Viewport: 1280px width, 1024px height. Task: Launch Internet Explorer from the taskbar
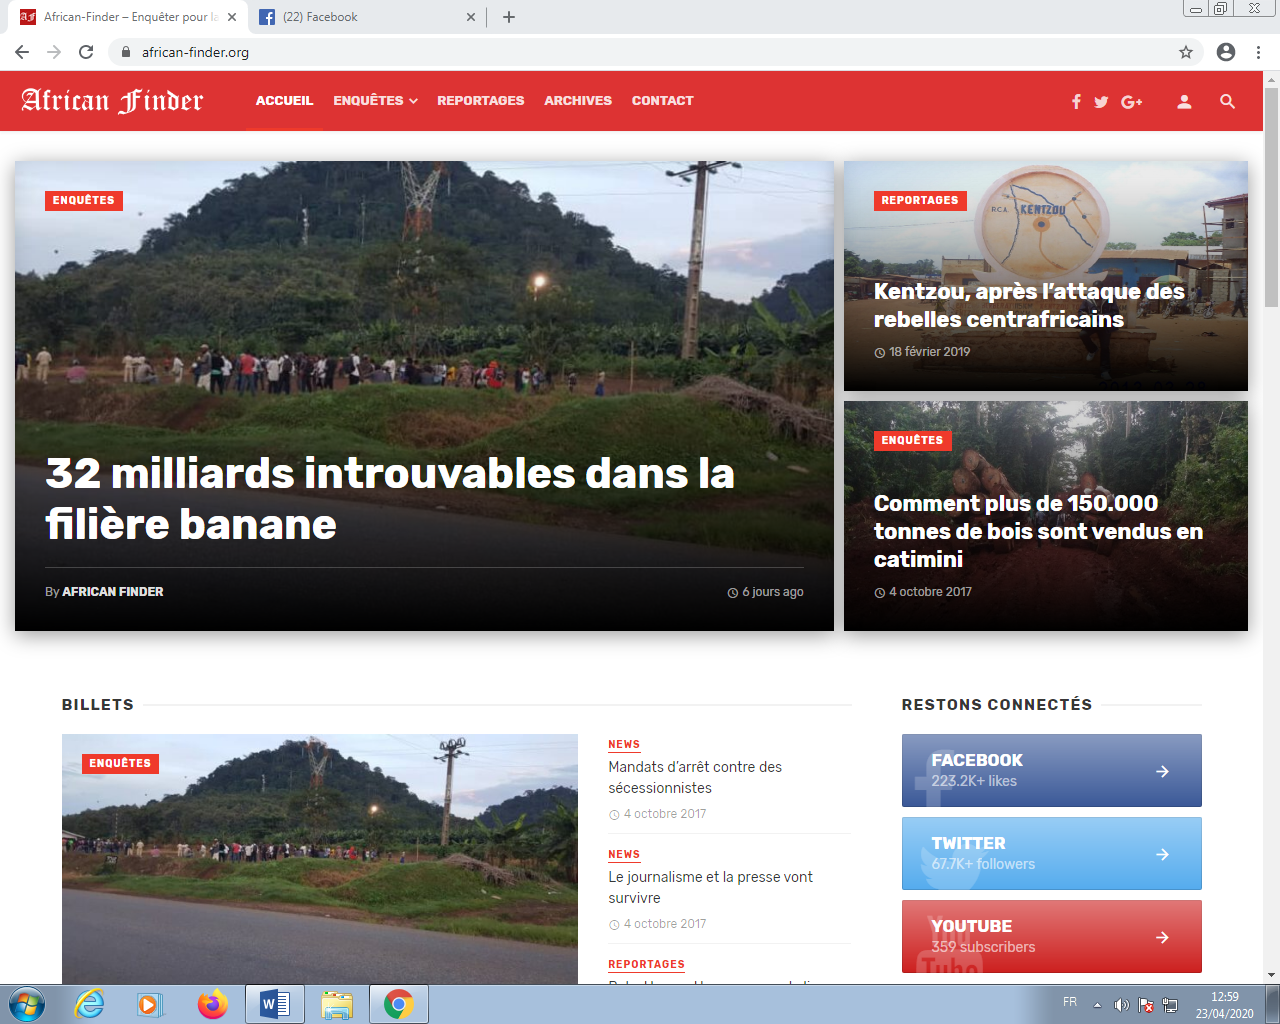pyautogui.click(x=90, y=1004)
